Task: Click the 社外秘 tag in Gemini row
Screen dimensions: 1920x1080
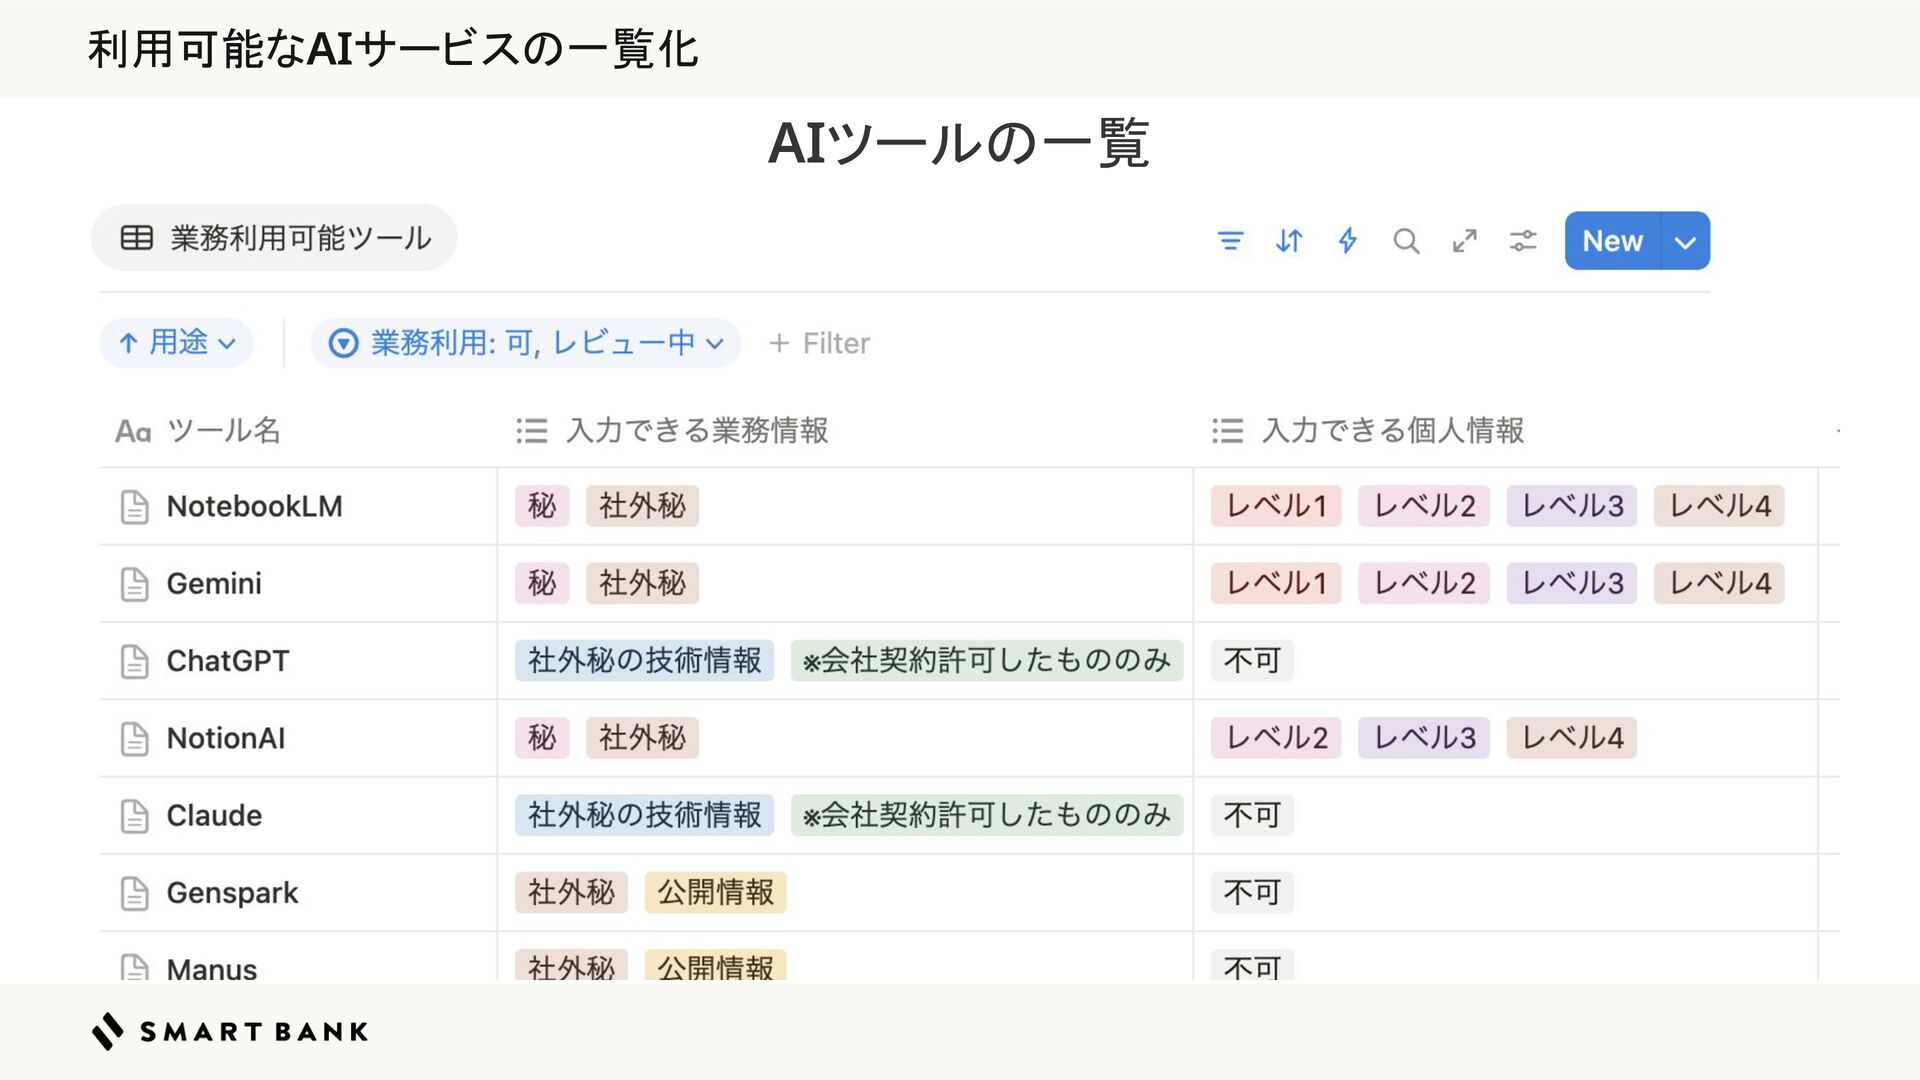Action: click(642, 583)
